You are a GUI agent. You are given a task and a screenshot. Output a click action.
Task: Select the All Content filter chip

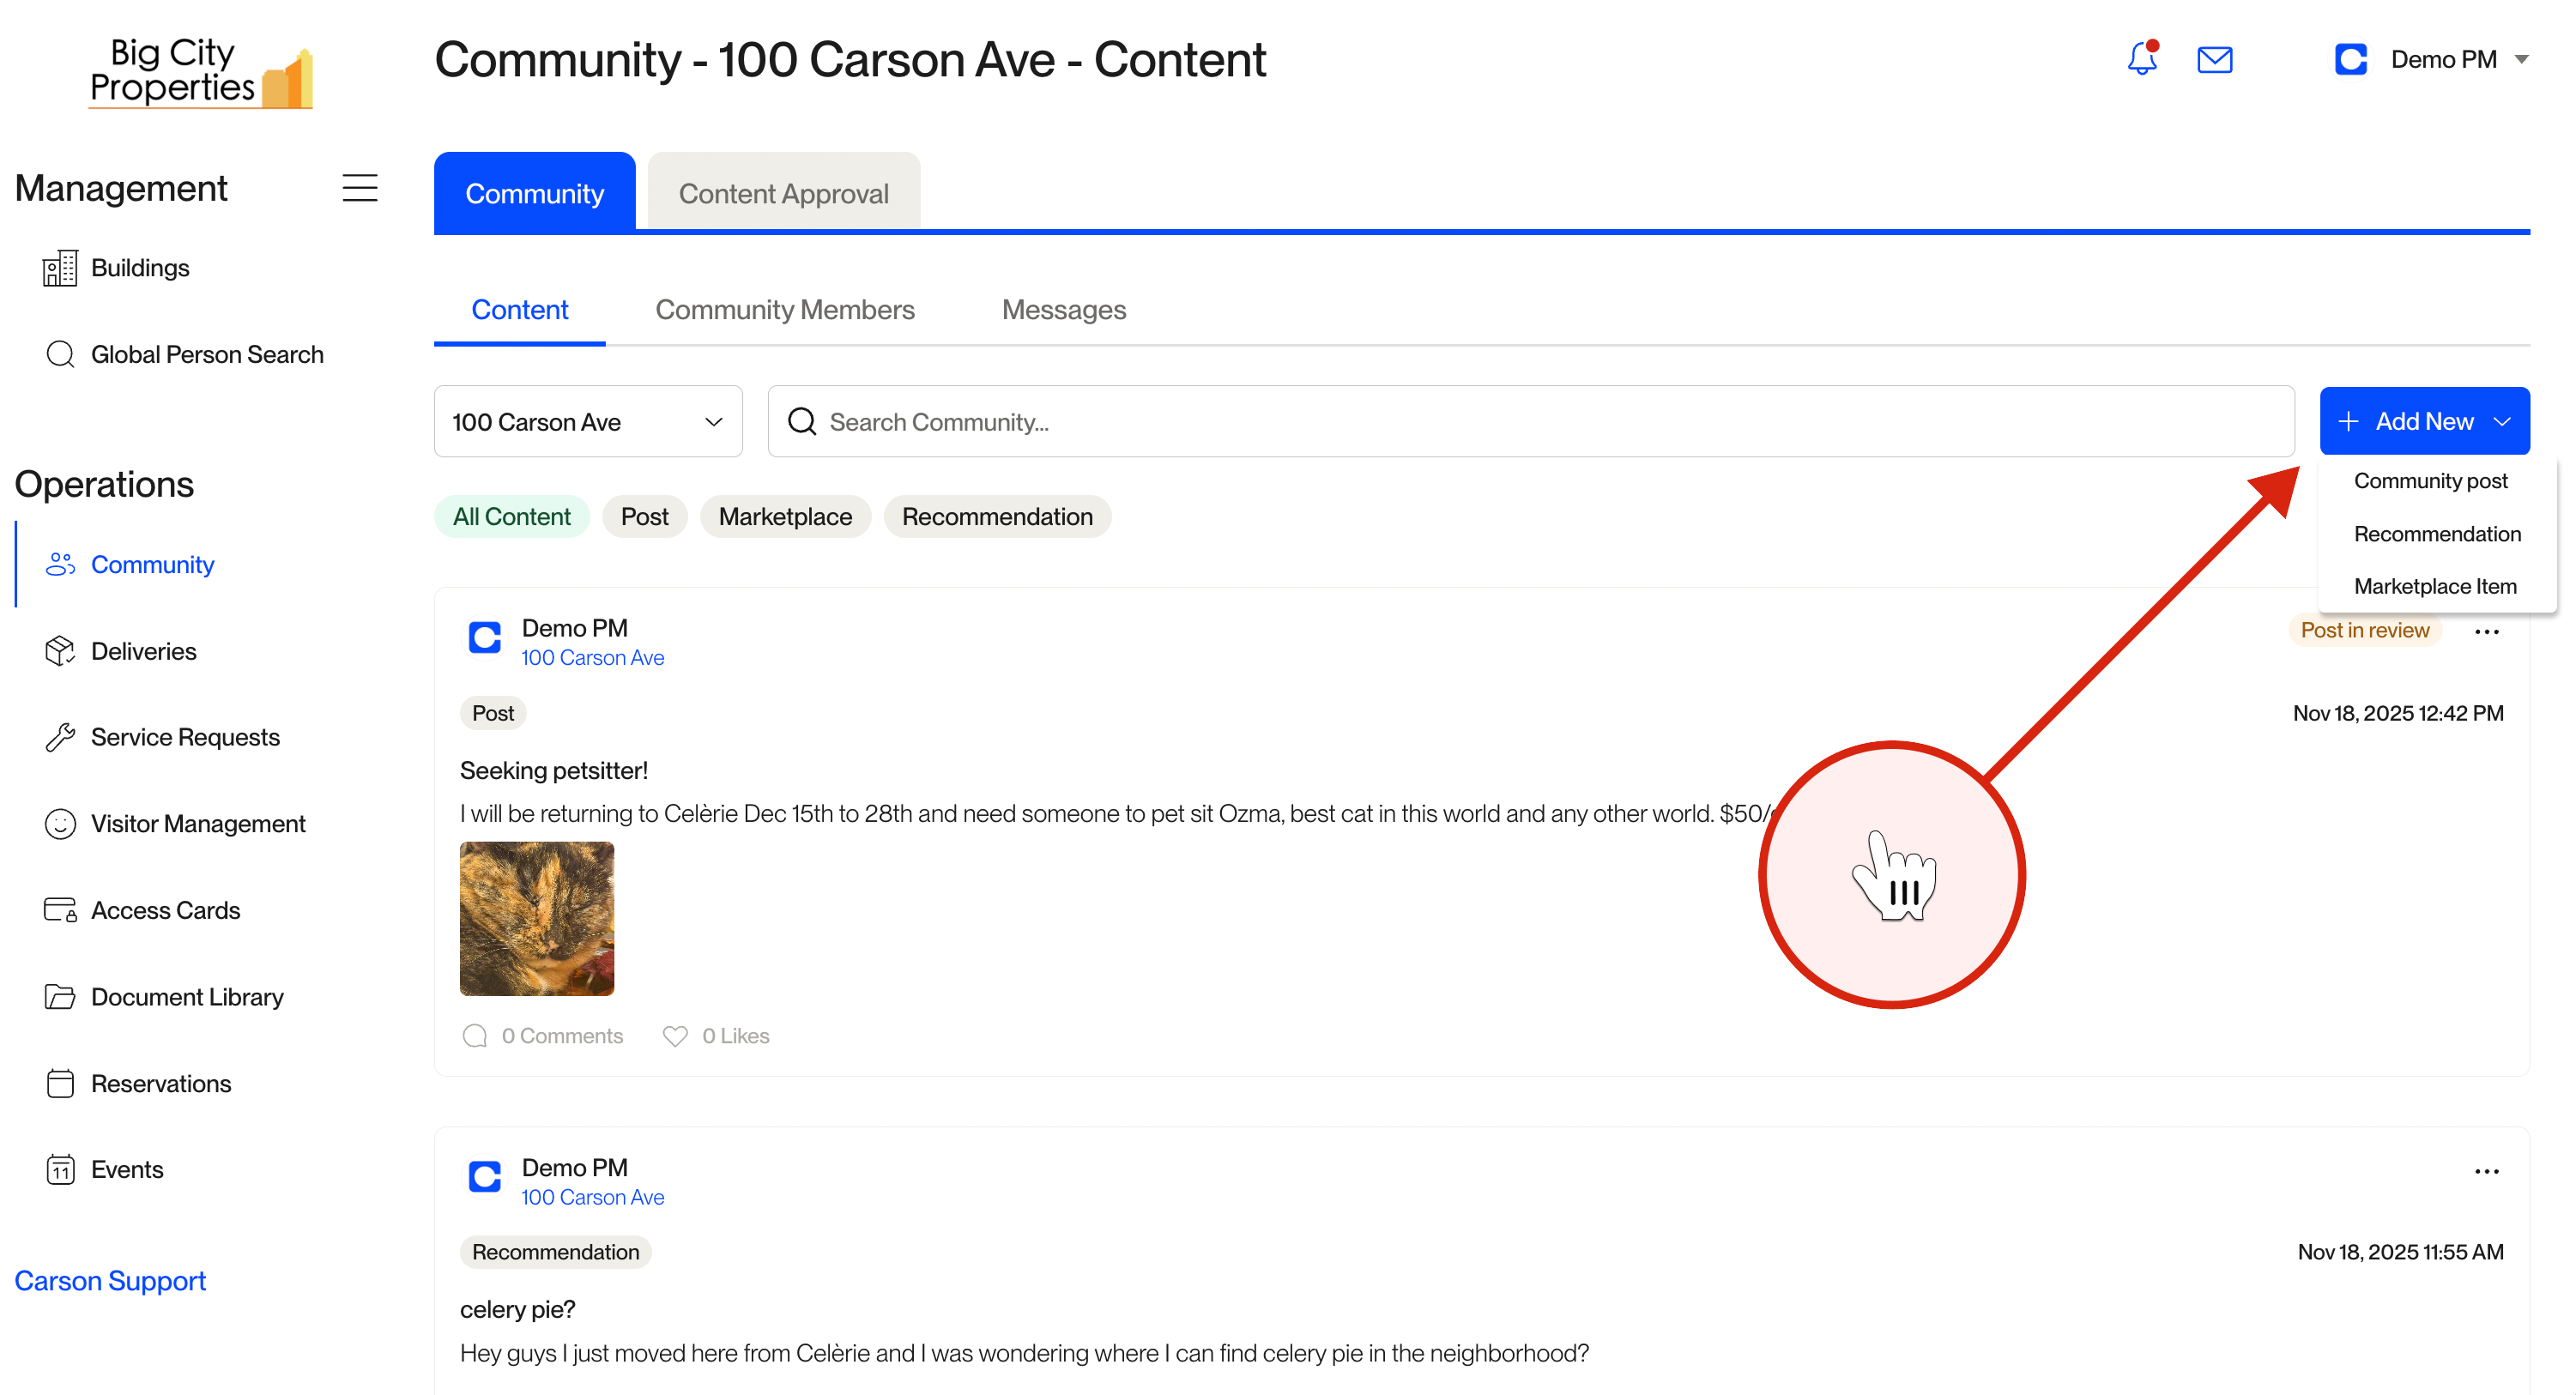coord(511,516)
